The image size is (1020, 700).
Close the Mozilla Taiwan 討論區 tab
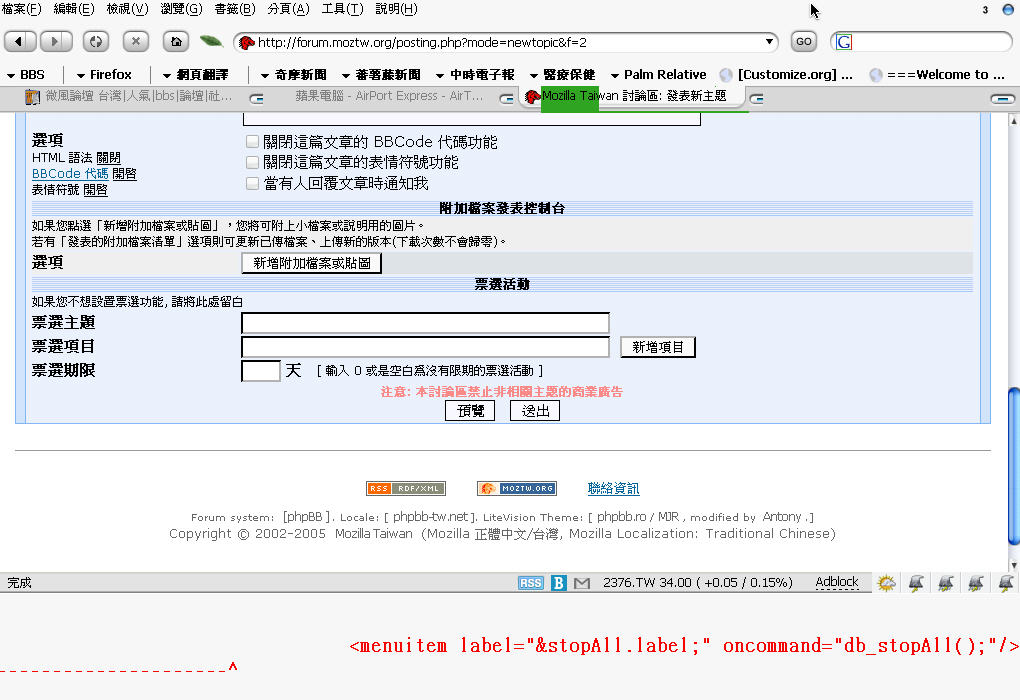[756, 99]
